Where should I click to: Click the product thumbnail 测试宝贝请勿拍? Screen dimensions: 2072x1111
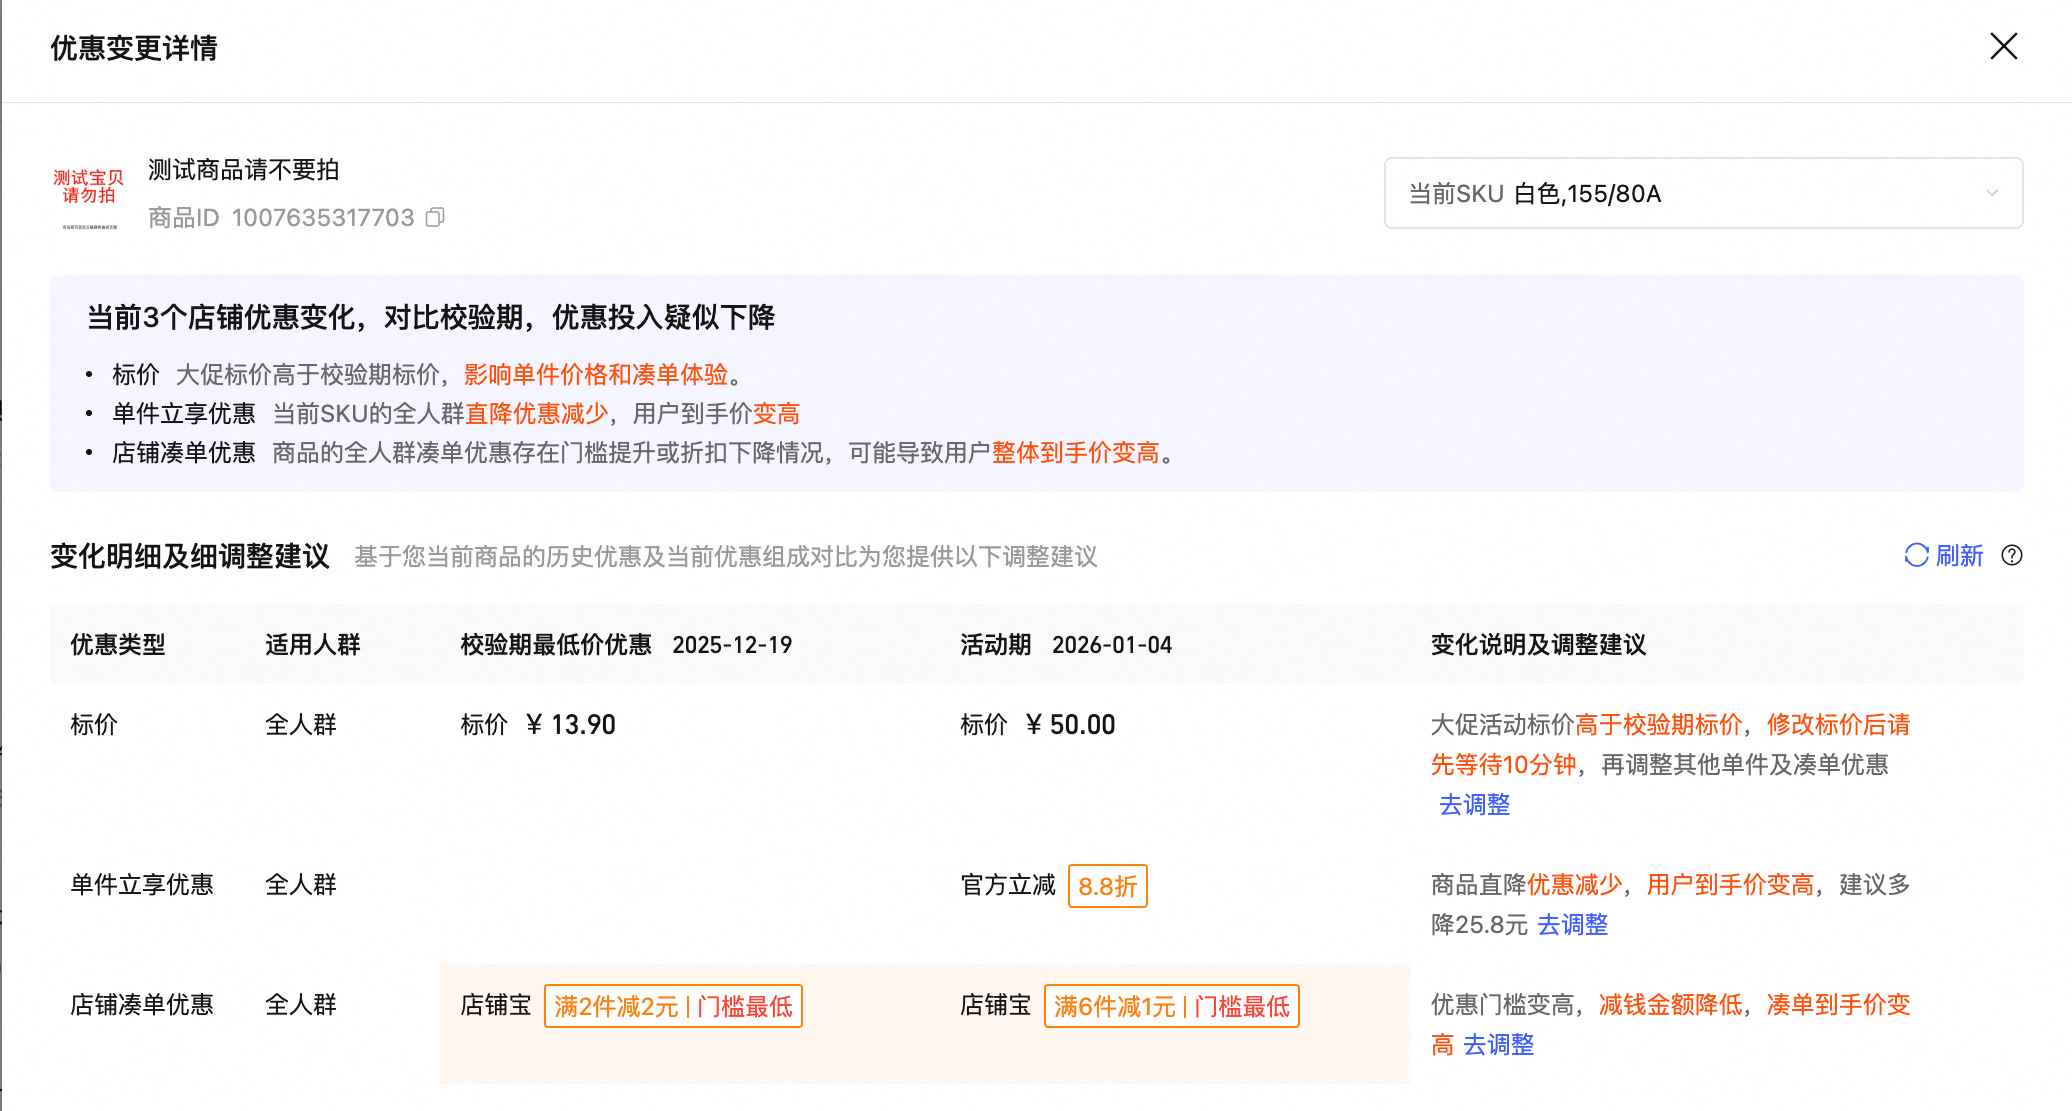tap(89, 194)
